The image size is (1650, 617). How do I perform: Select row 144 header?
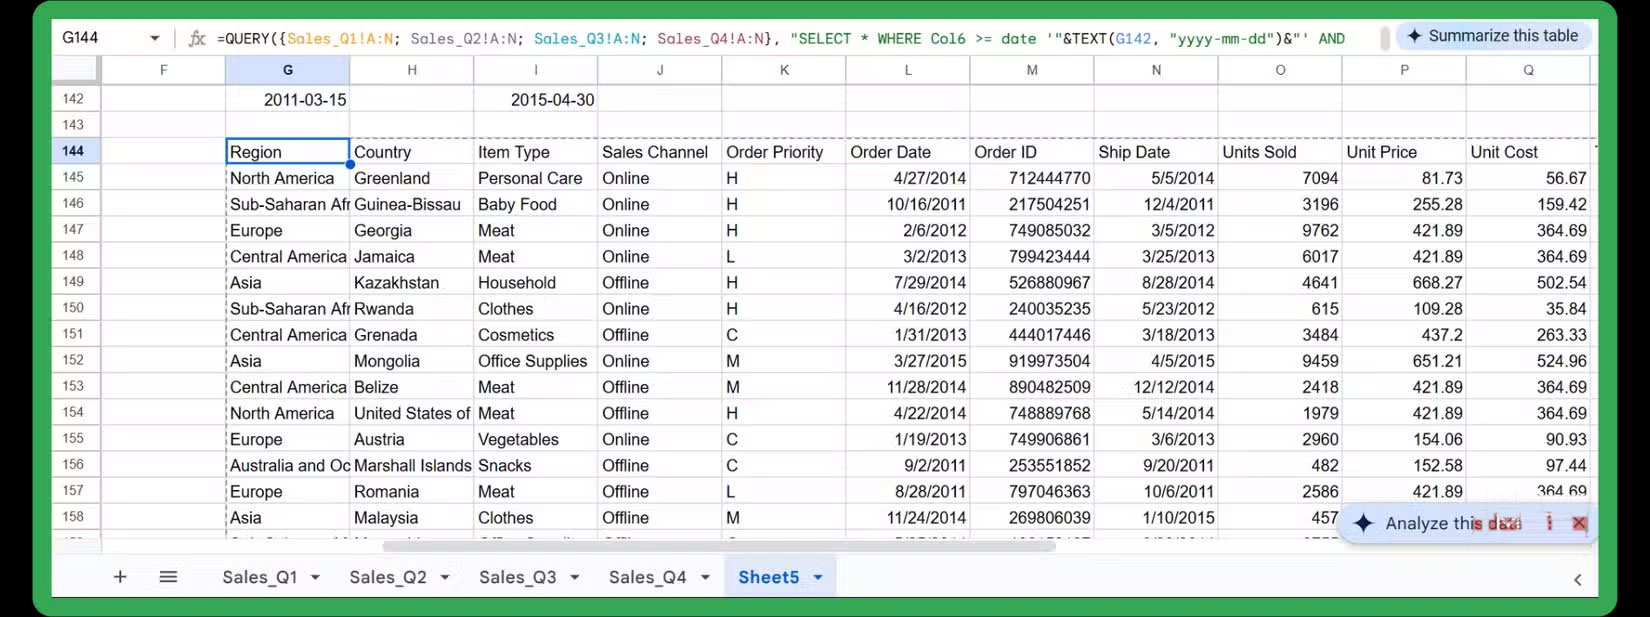tap(75, 151)
